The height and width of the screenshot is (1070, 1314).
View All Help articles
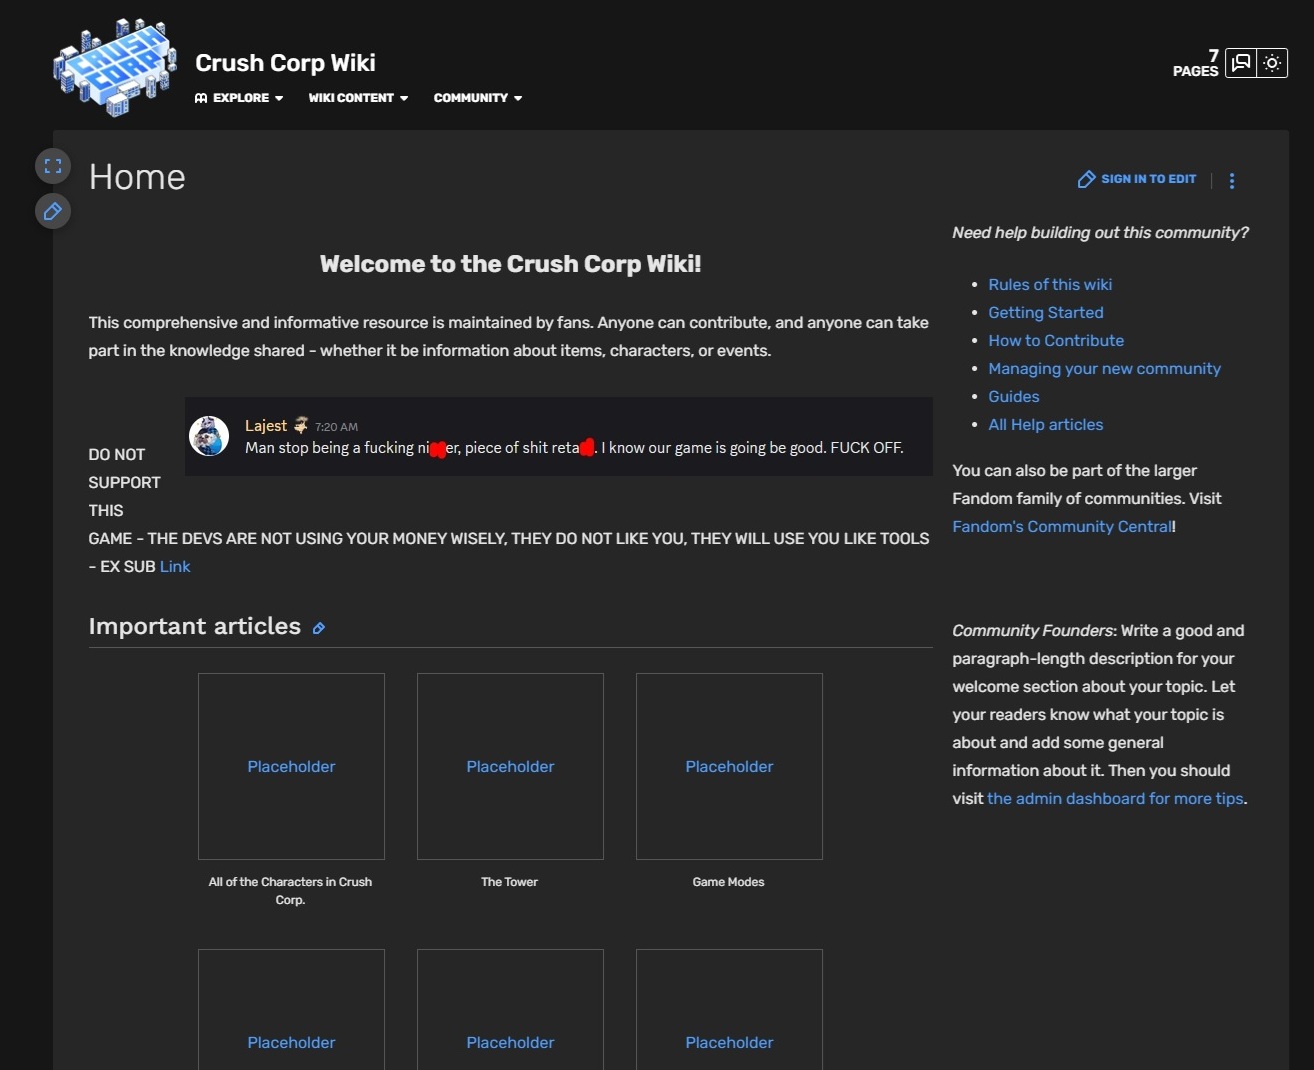1046,425
